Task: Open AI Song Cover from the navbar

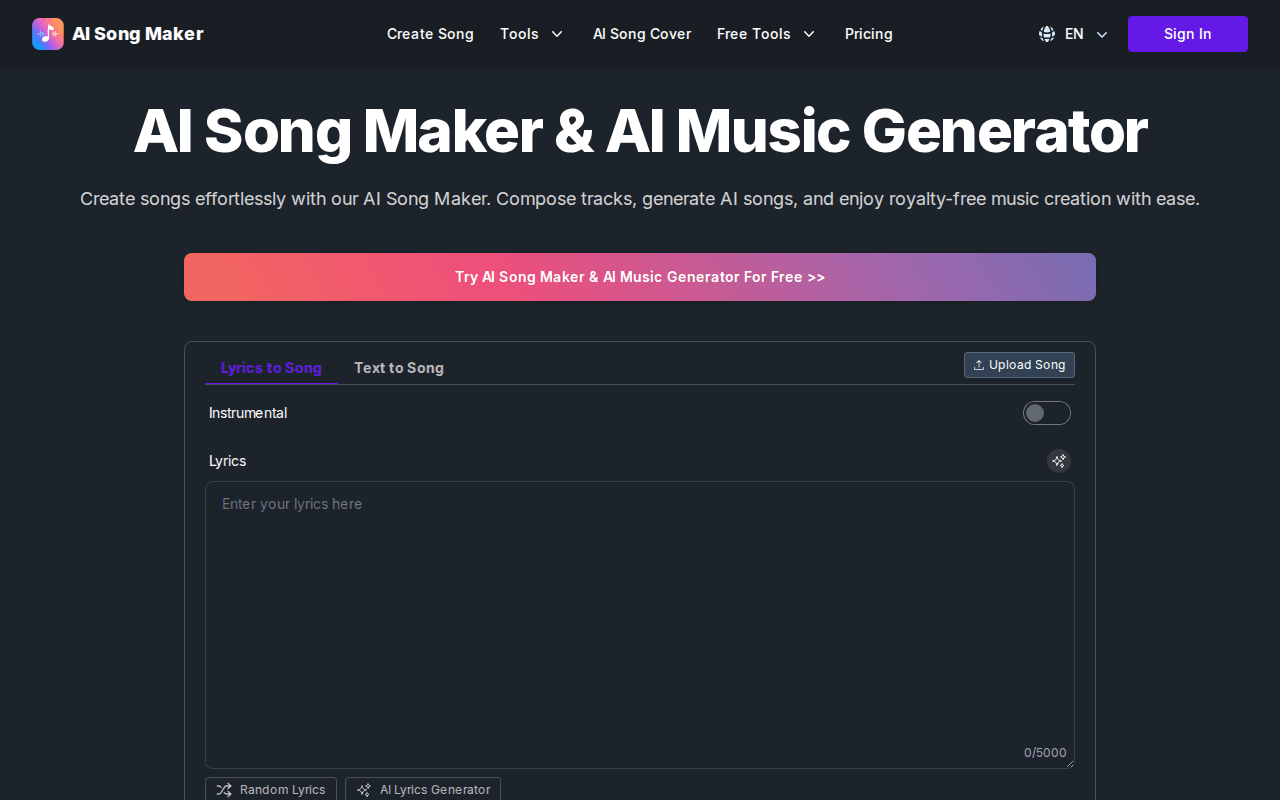Action: [x=642, y=33]
